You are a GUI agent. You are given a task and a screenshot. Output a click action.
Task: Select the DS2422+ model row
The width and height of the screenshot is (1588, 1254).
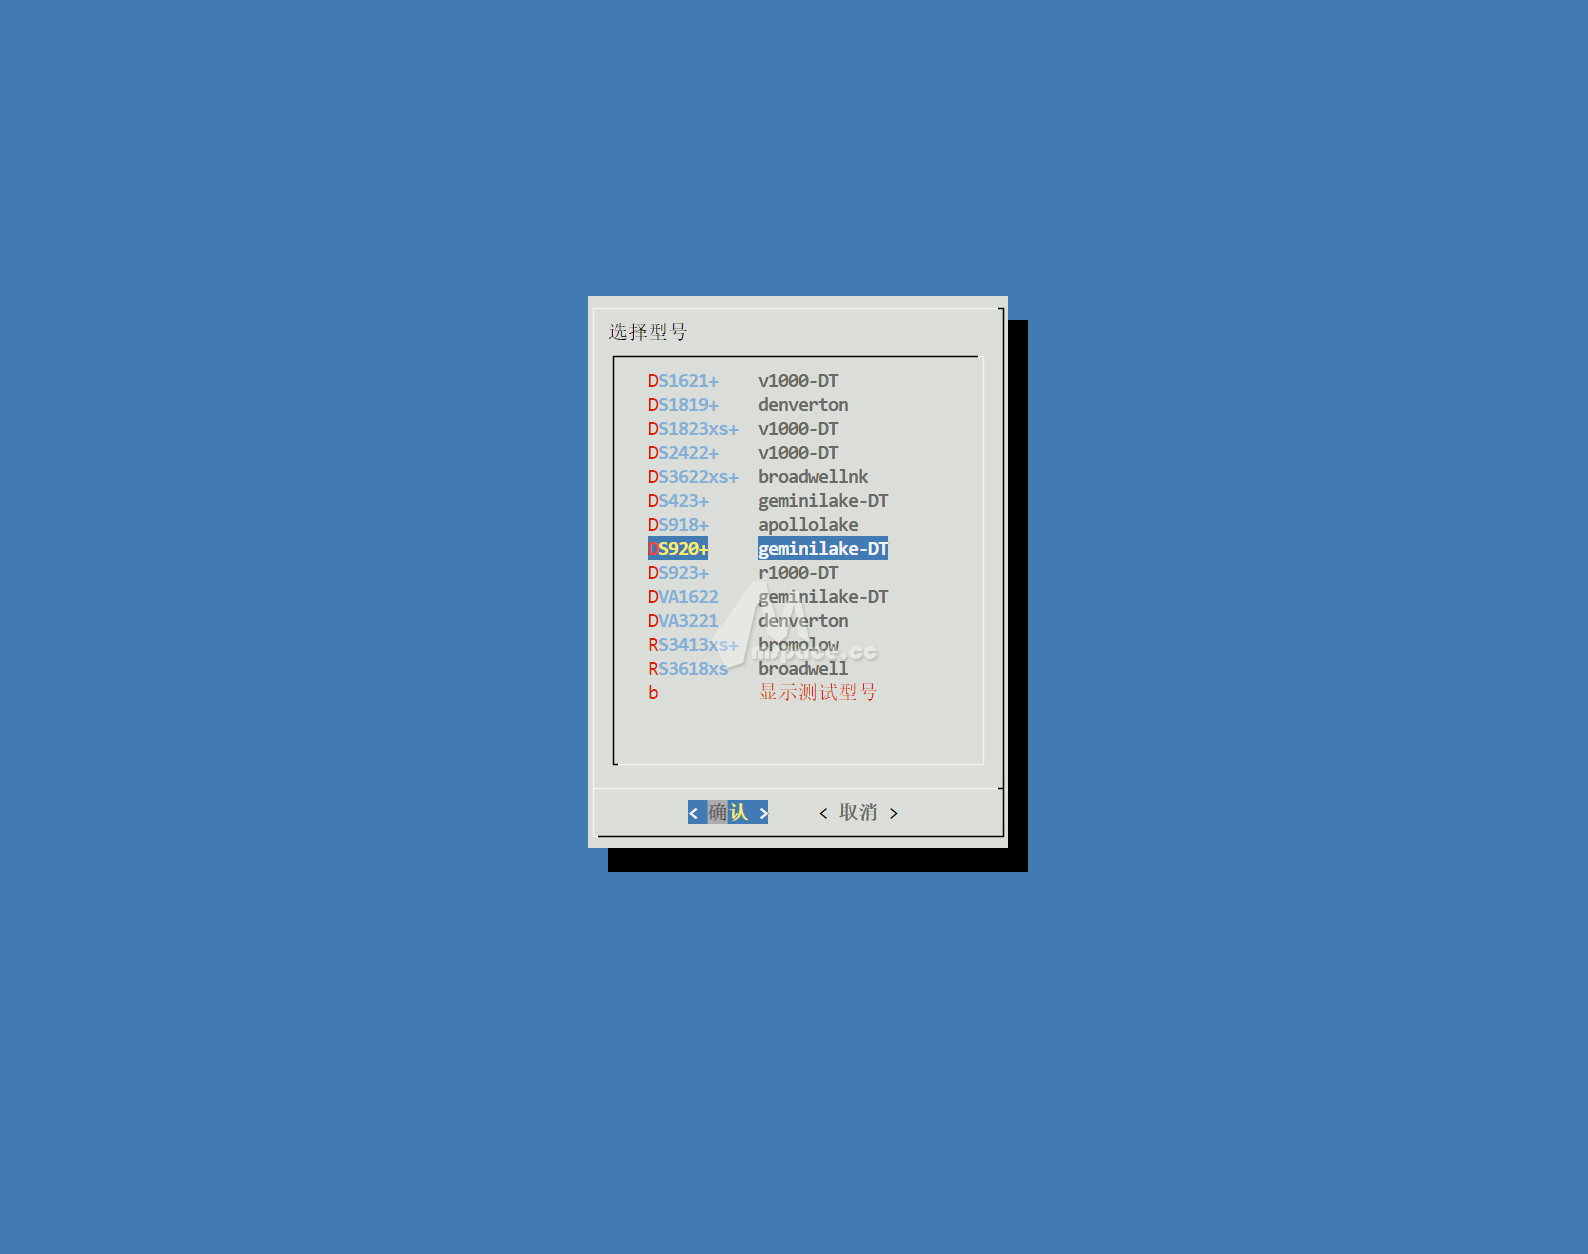743,453
